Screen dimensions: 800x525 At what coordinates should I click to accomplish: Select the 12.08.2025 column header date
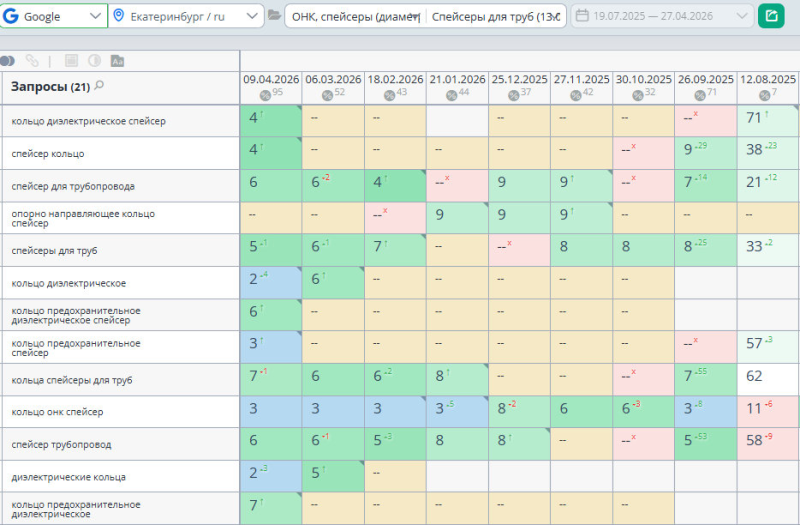pos(768,80)
